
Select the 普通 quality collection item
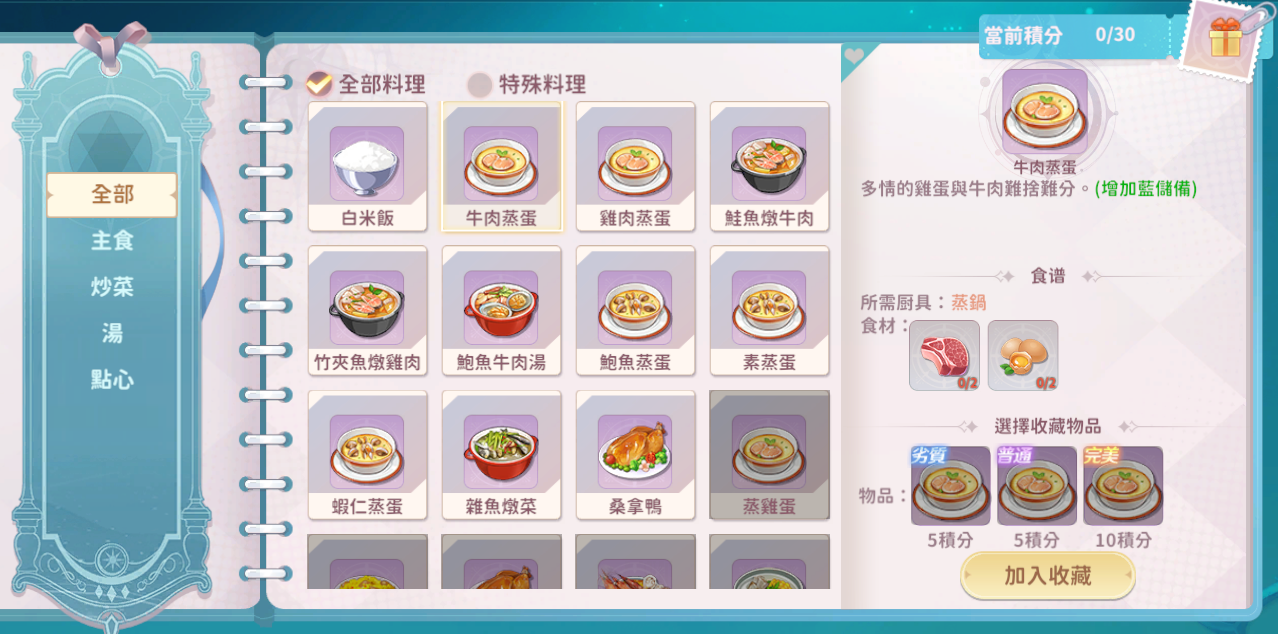pyautogui.click(x=1037, y=486)
